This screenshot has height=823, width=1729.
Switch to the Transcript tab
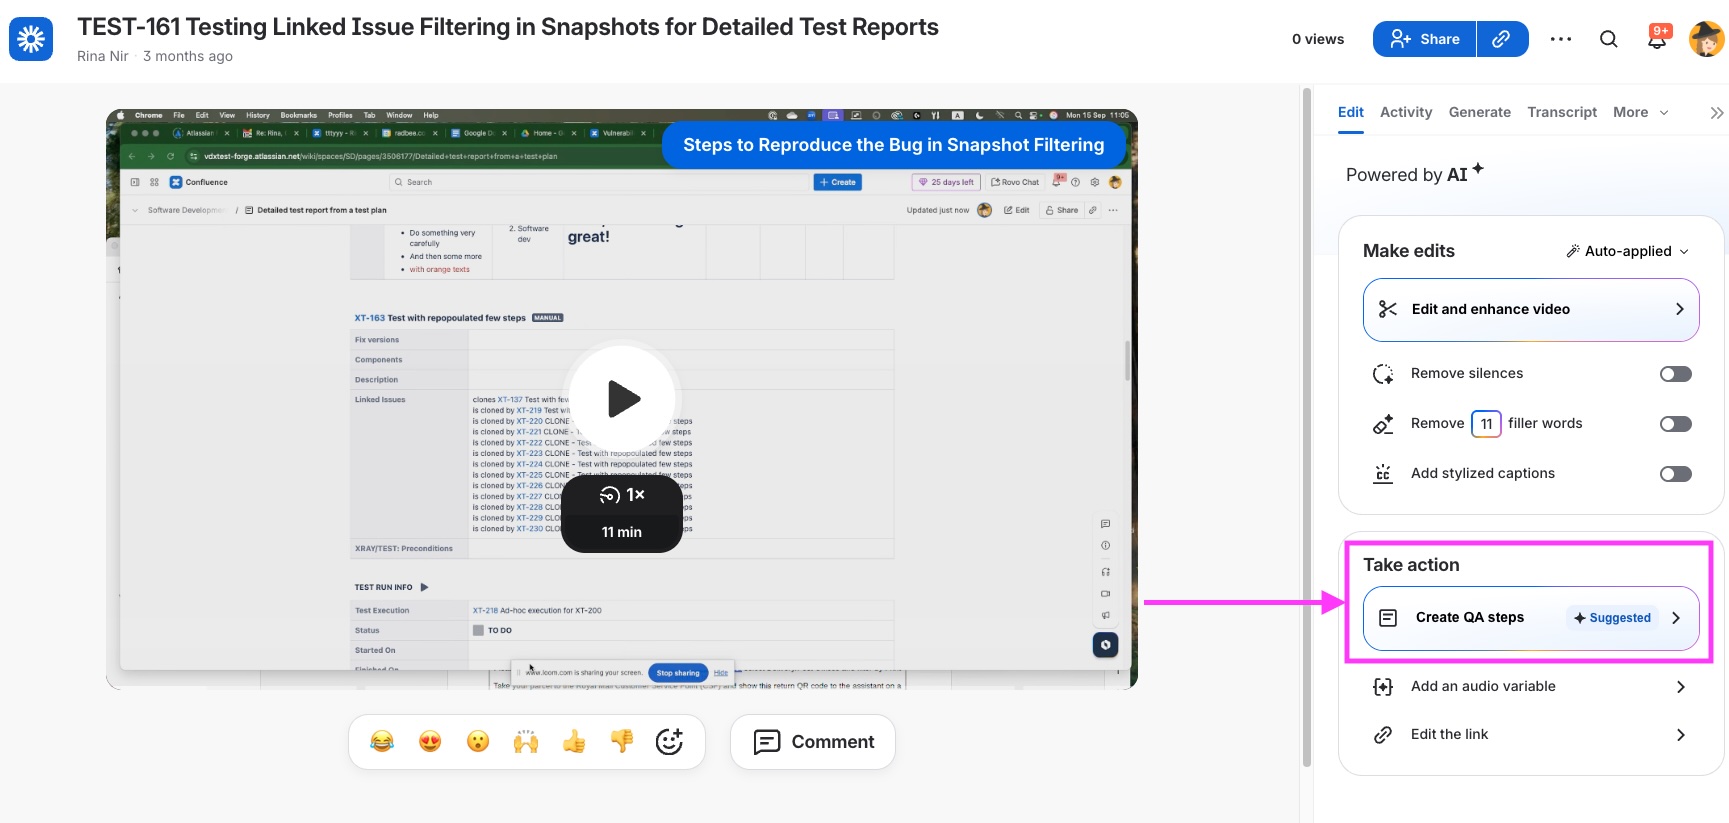[1562, 112]
